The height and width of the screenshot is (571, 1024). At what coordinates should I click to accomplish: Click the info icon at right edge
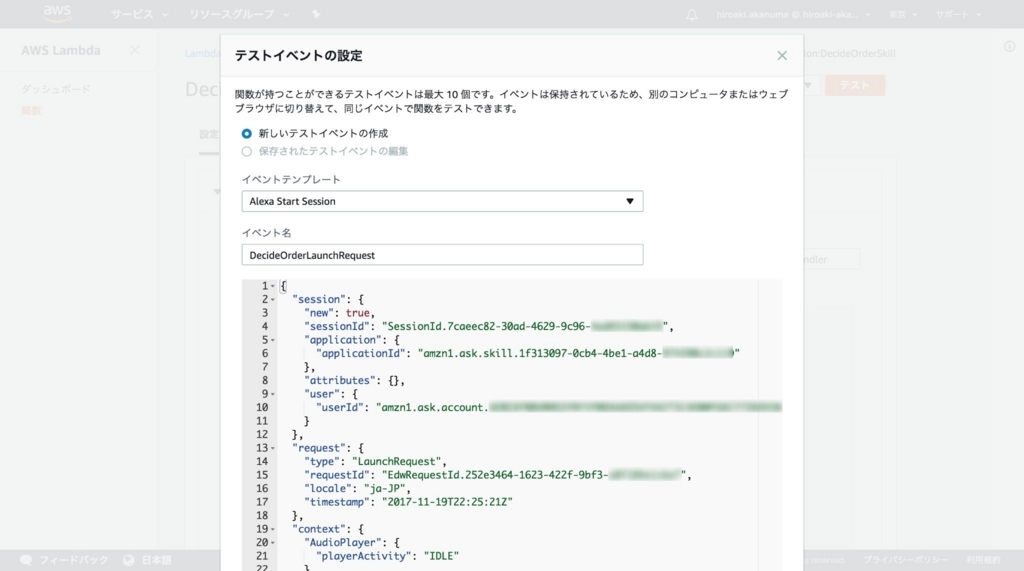coord(1009,47)
